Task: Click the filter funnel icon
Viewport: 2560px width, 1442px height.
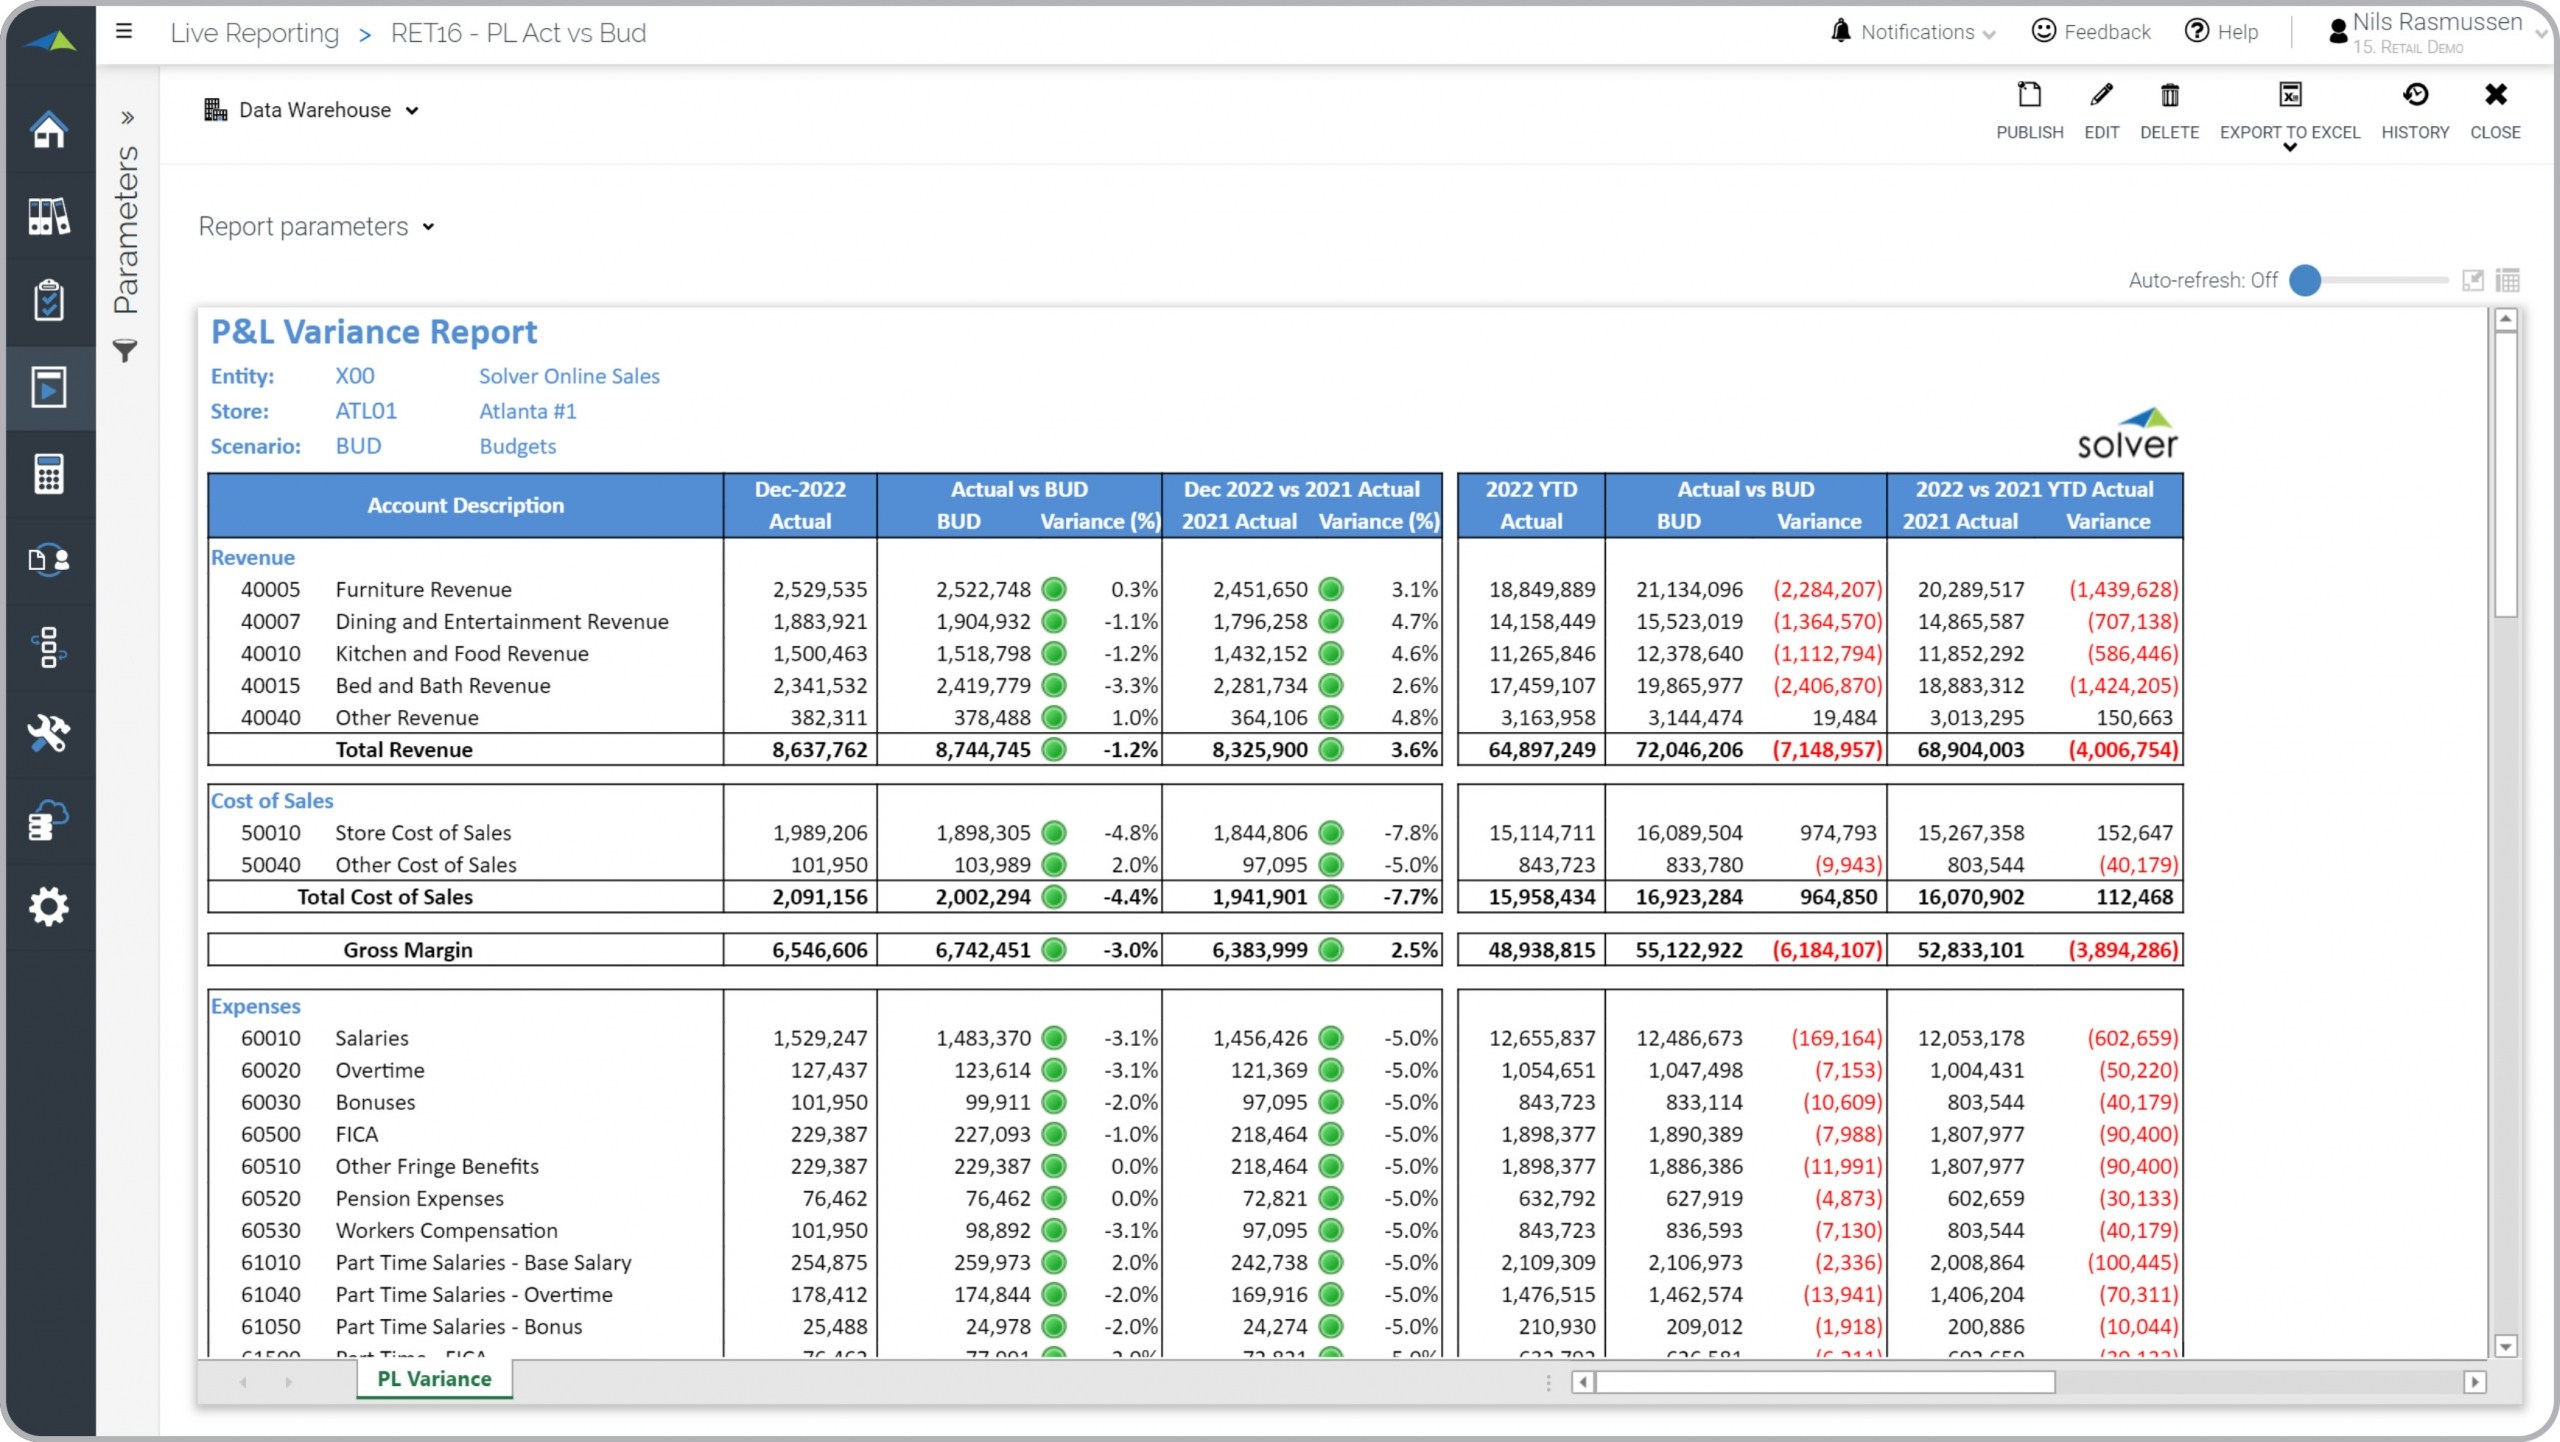Action: click(x=125, y=351)
